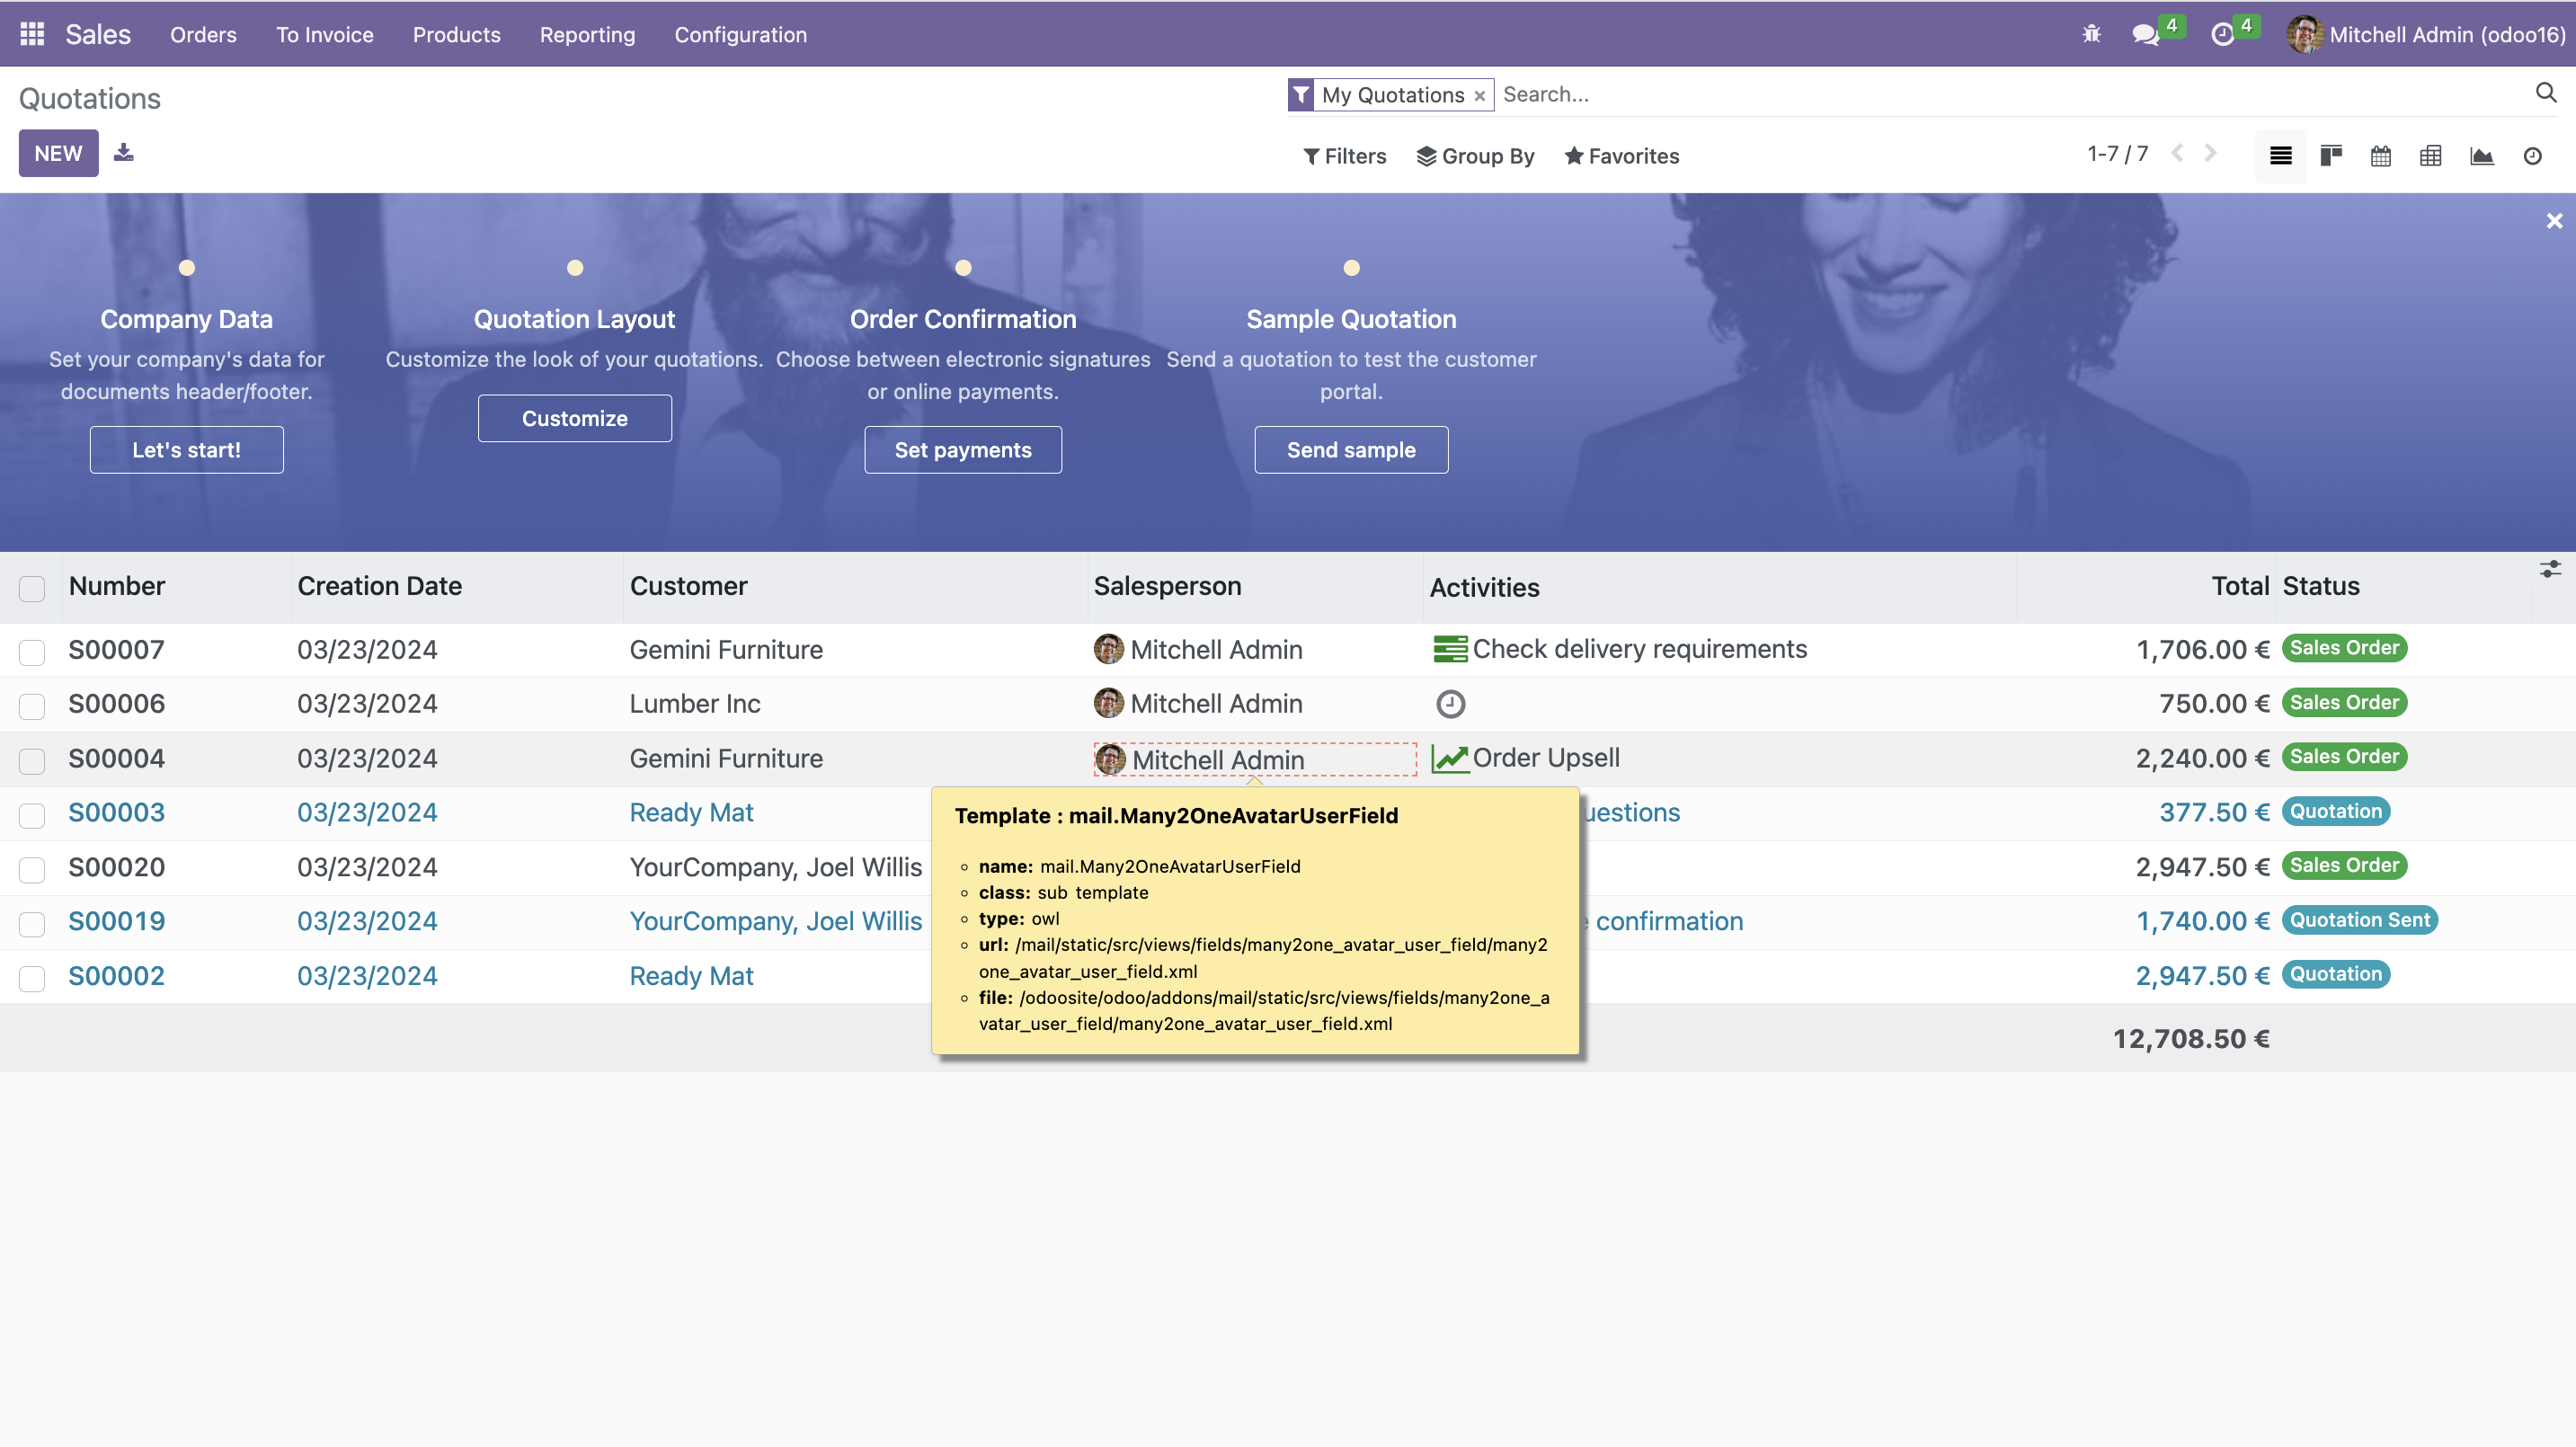Expand the Favorites dropdown
Viewport: 2576px width, 1447px height.
[x=1621, y=155]
